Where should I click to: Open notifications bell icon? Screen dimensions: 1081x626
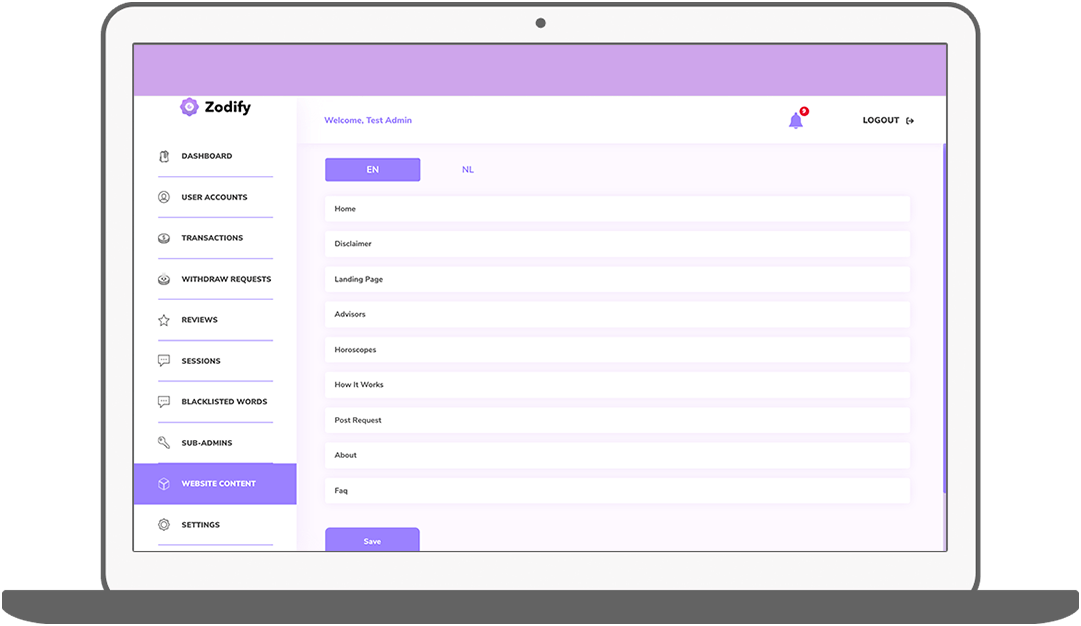click(796, 121)
